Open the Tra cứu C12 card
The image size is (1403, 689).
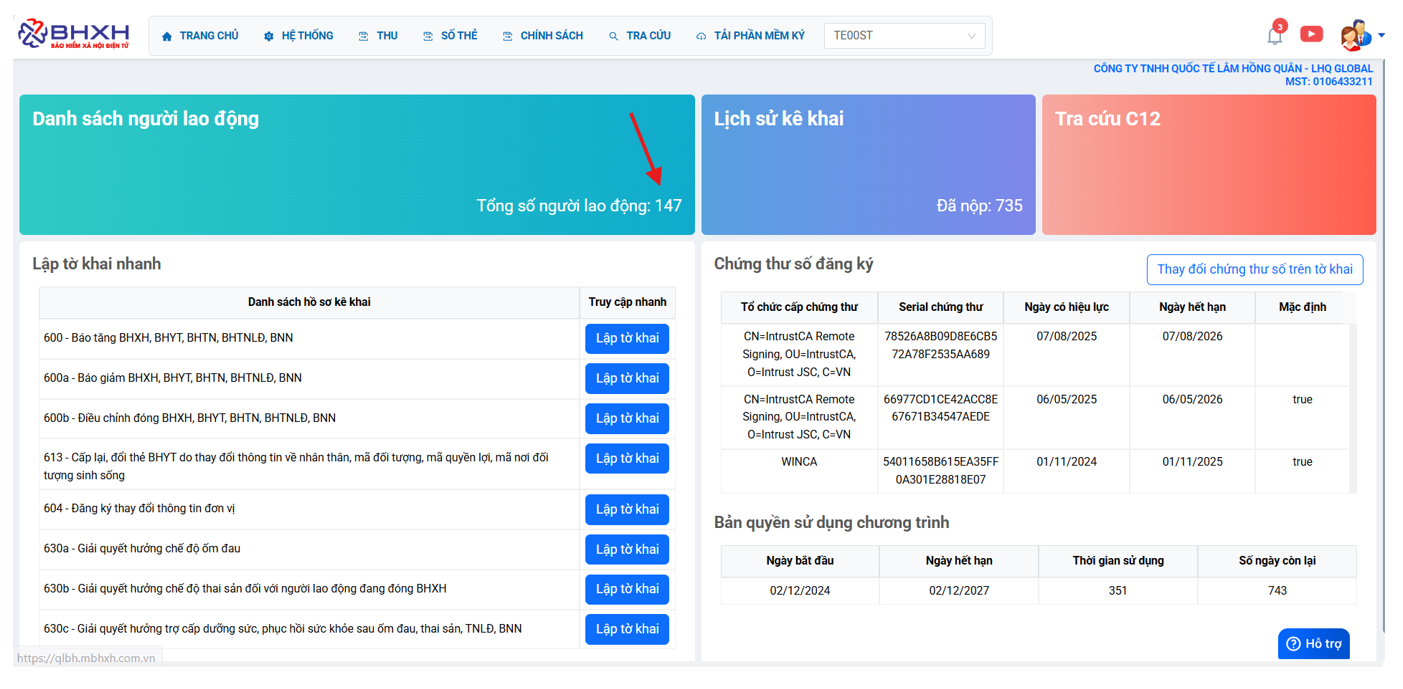tap(1208, 165)
